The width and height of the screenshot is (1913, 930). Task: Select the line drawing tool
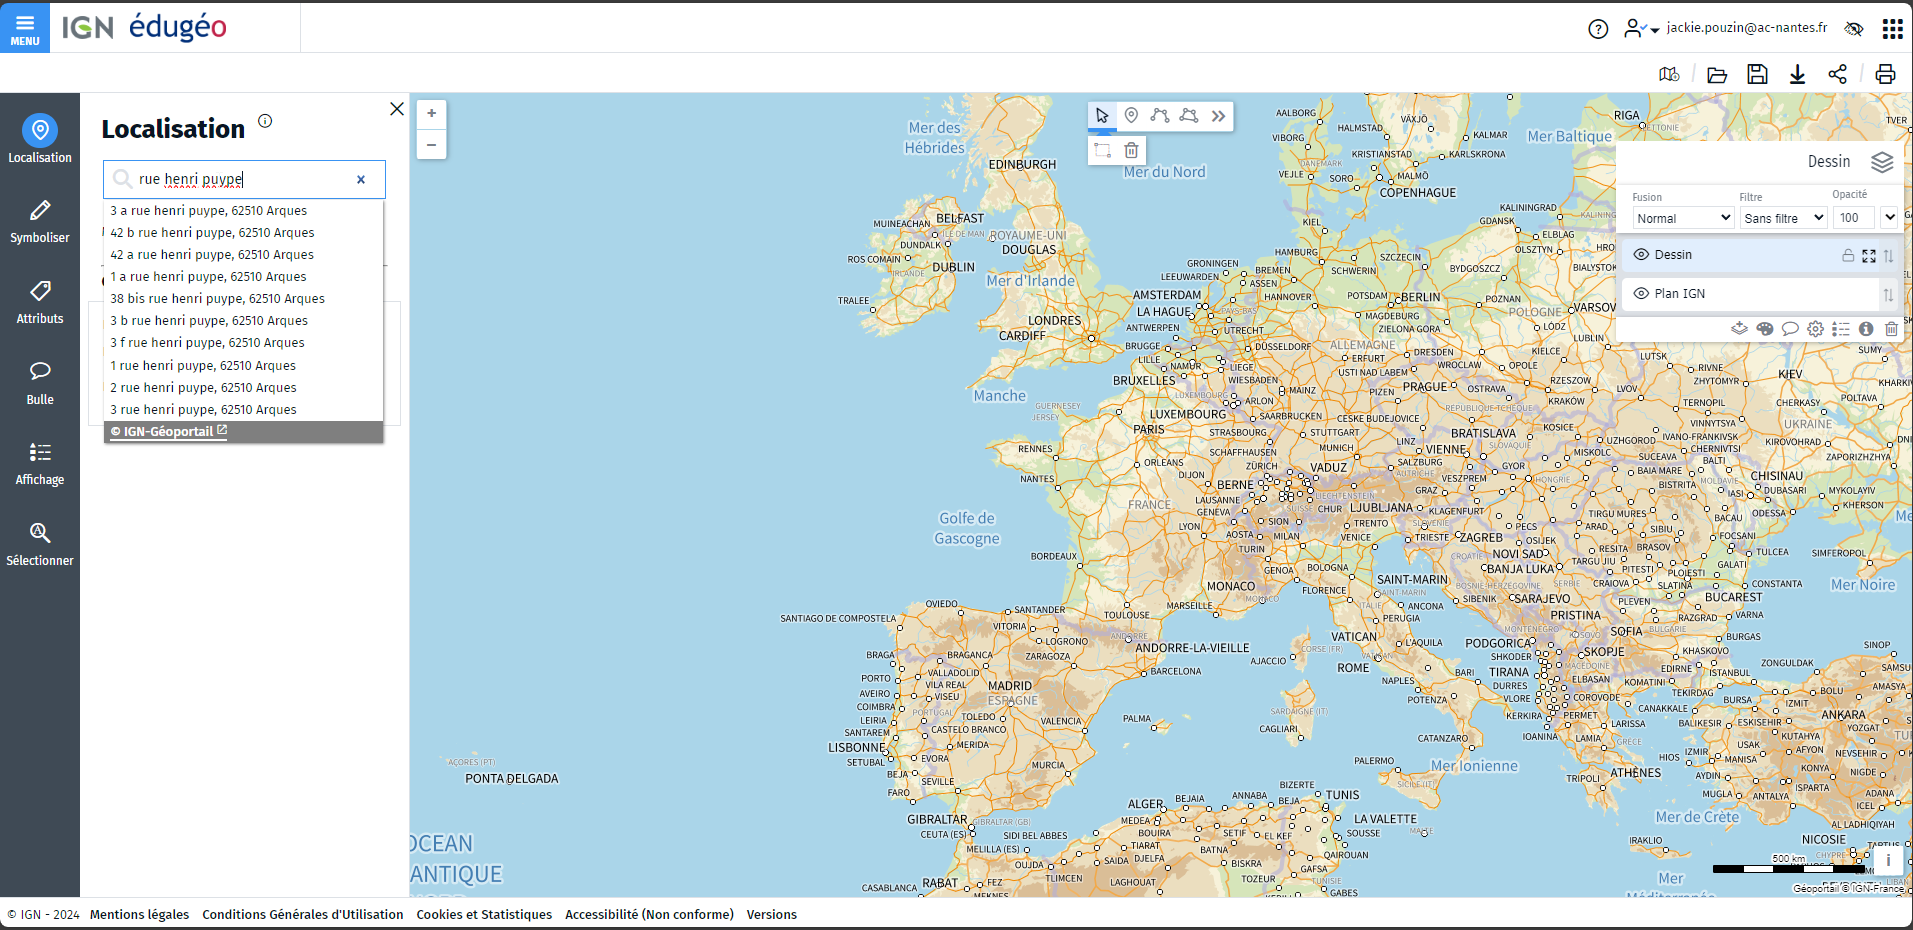pos(1160,116)
